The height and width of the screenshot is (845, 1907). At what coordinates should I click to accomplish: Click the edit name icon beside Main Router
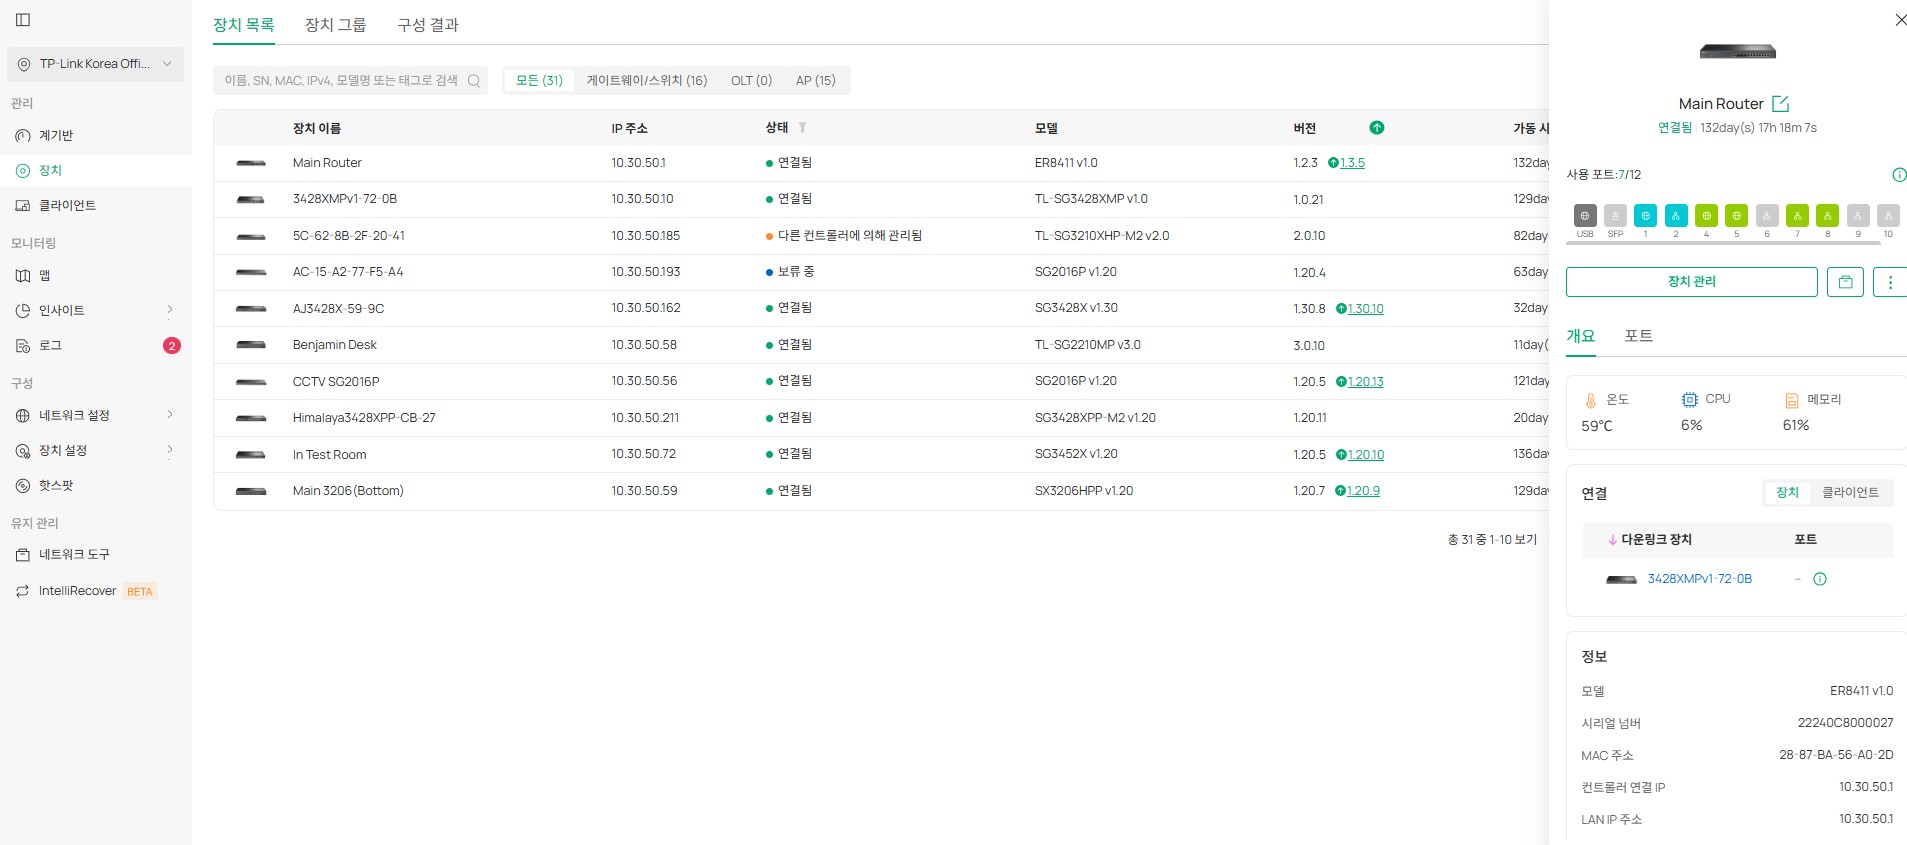tap(1780, 104)
